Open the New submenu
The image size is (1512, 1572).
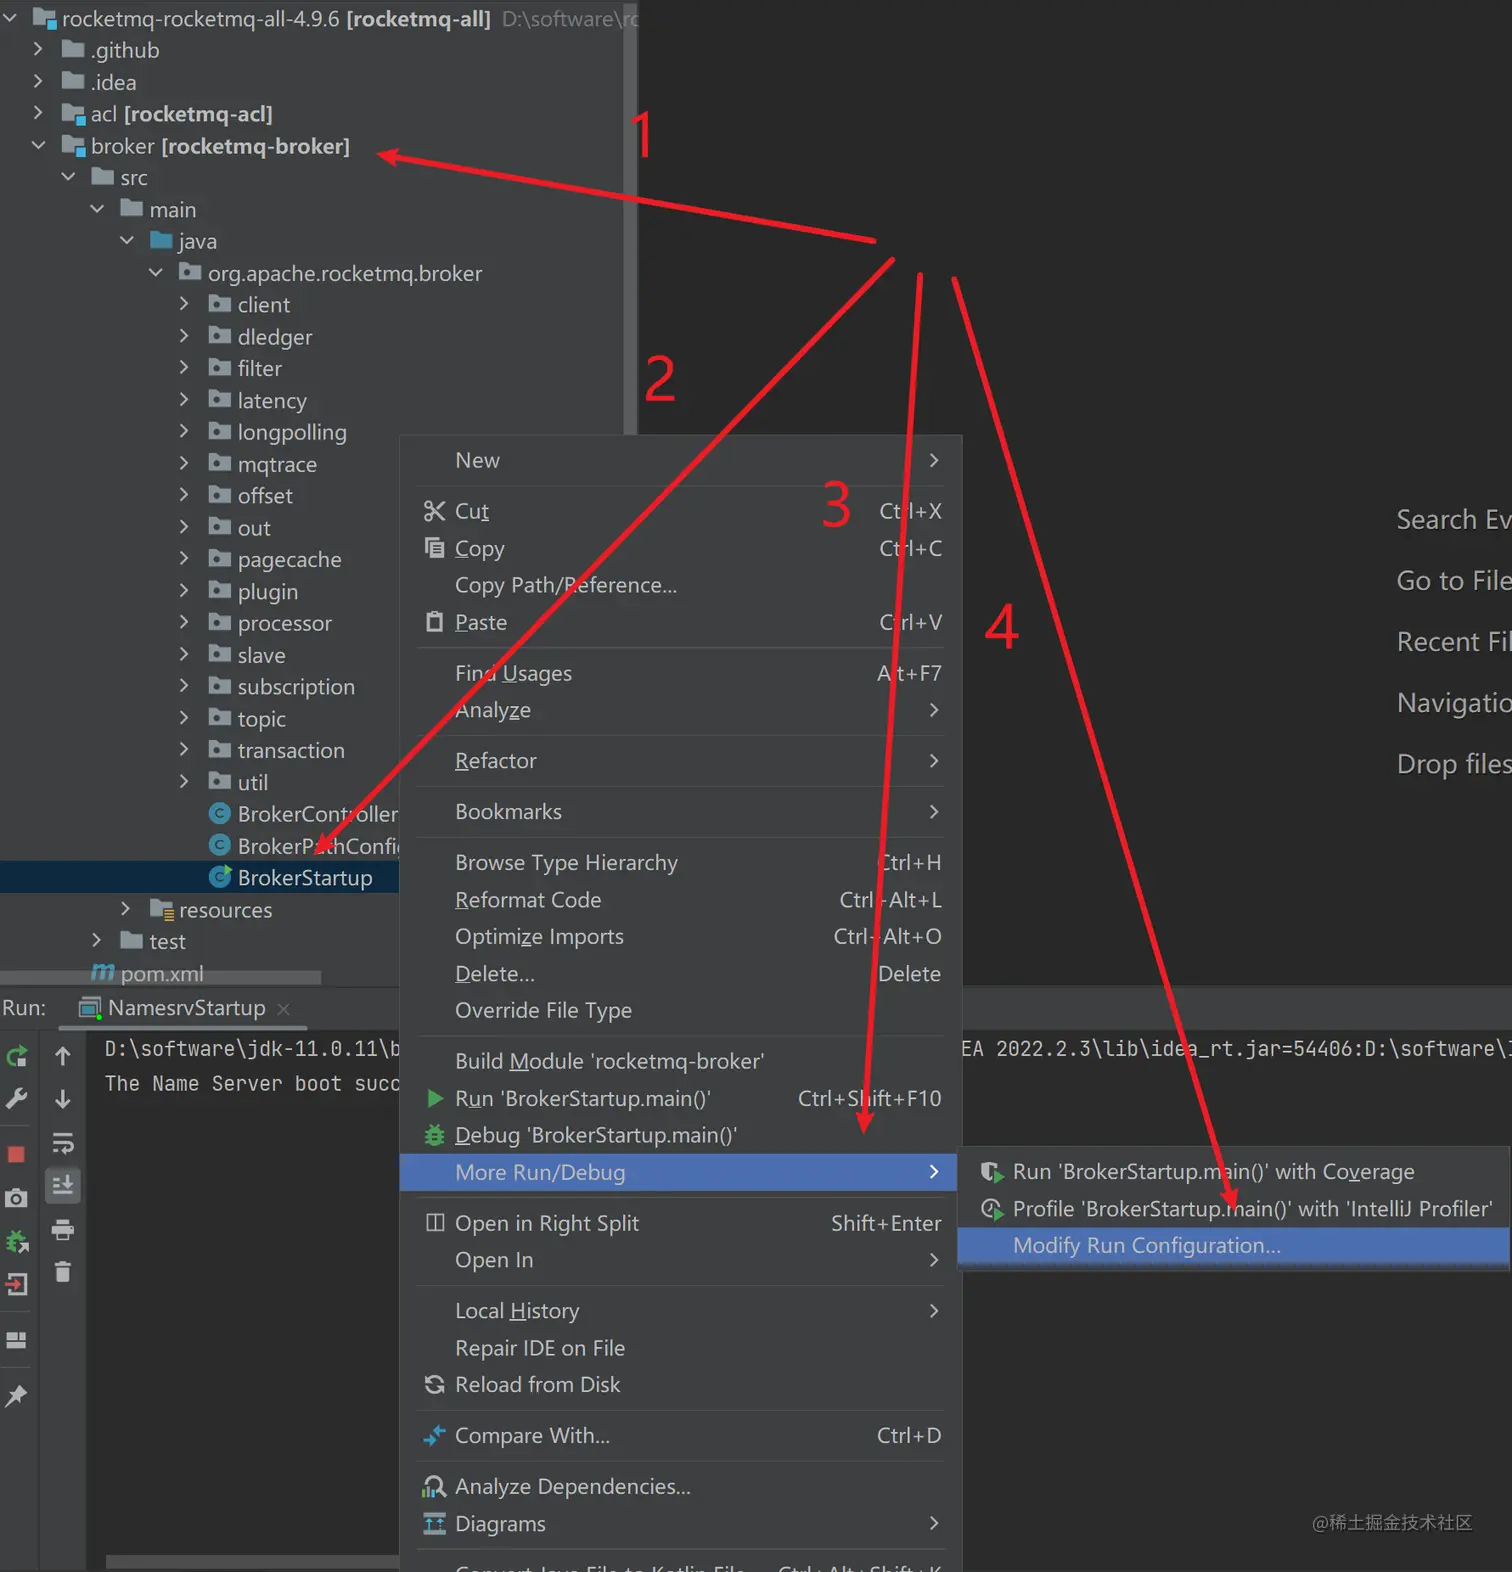coord(680,460)
